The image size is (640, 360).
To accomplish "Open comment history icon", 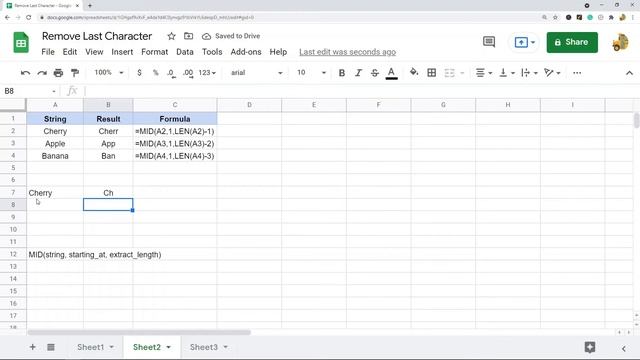I will 489,42.
